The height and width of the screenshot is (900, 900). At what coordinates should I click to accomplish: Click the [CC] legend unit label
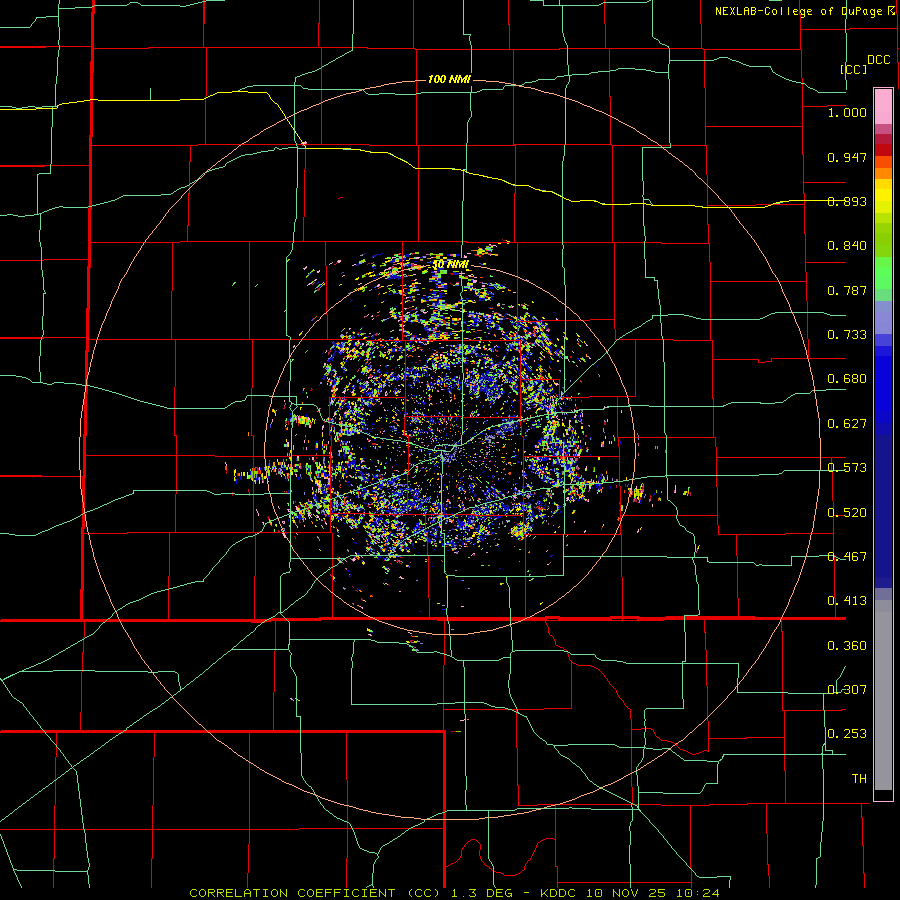click(x=854, y=69)
